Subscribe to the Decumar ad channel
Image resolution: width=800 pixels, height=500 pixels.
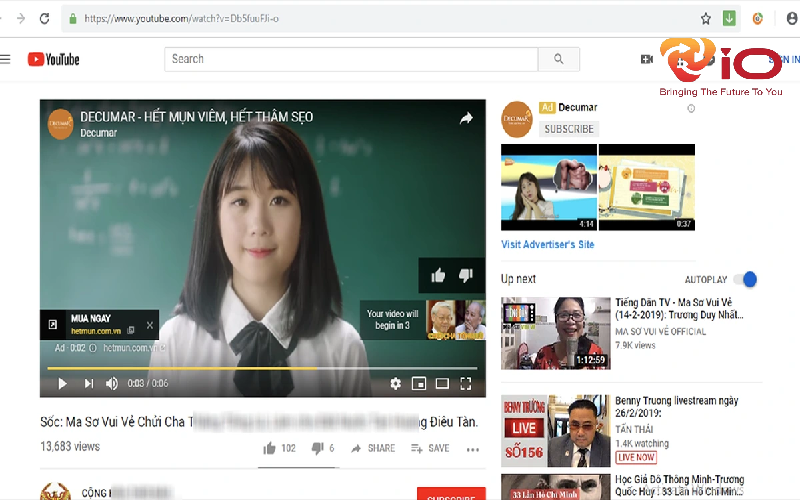[x=569, y=129]
